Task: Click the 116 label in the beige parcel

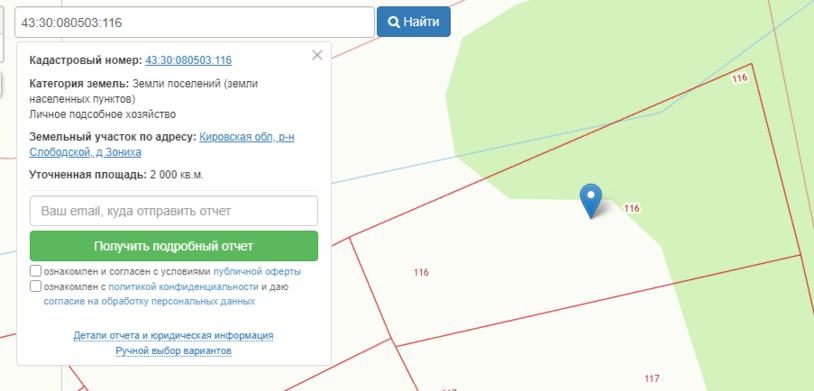Action: tap(422, 272)
